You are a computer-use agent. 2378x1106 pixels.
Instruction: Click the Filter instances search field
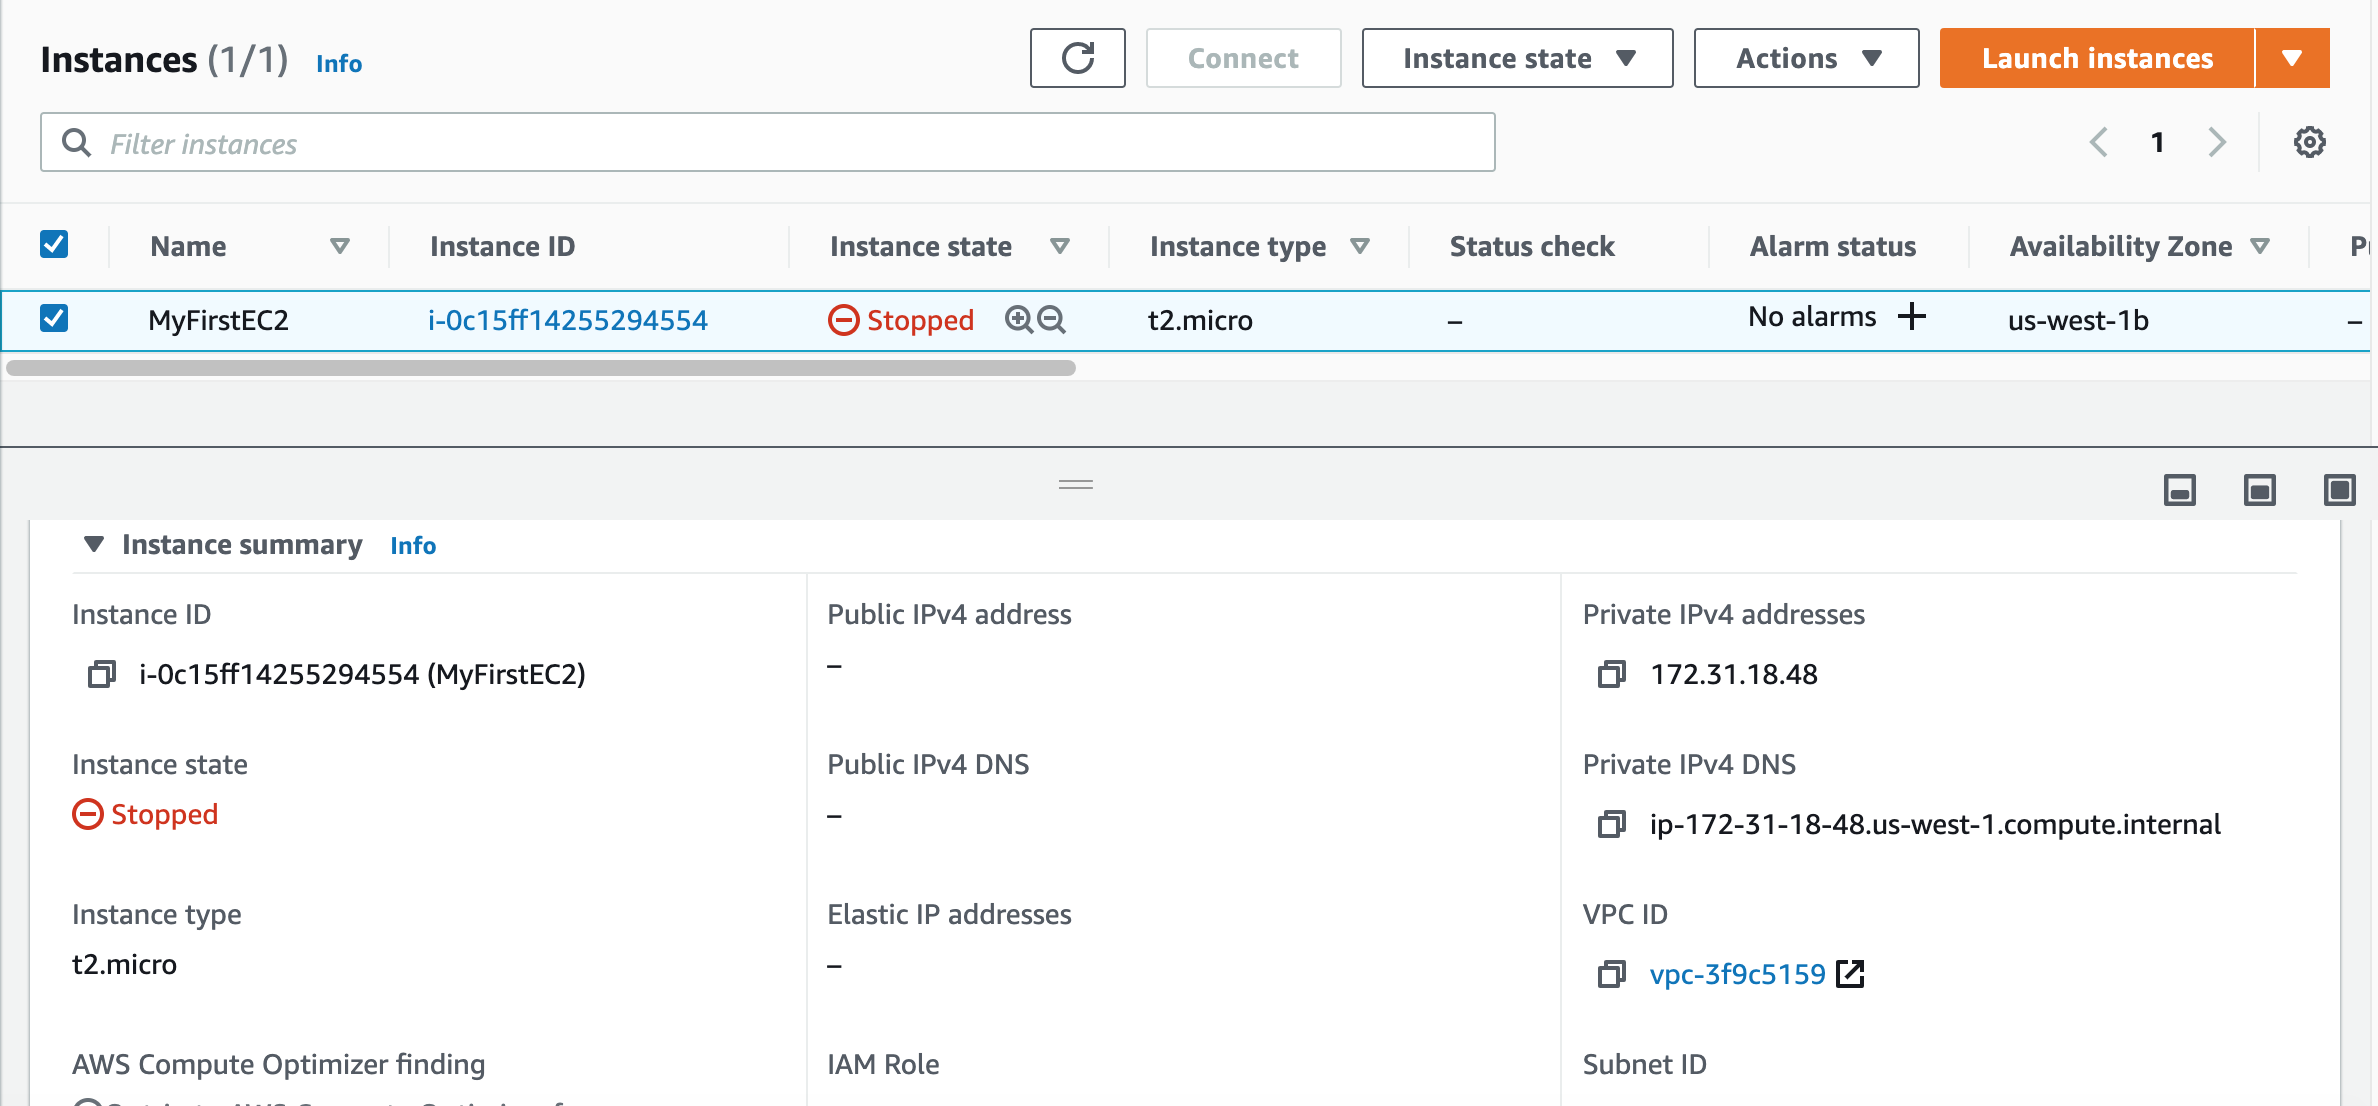(769, 143)
